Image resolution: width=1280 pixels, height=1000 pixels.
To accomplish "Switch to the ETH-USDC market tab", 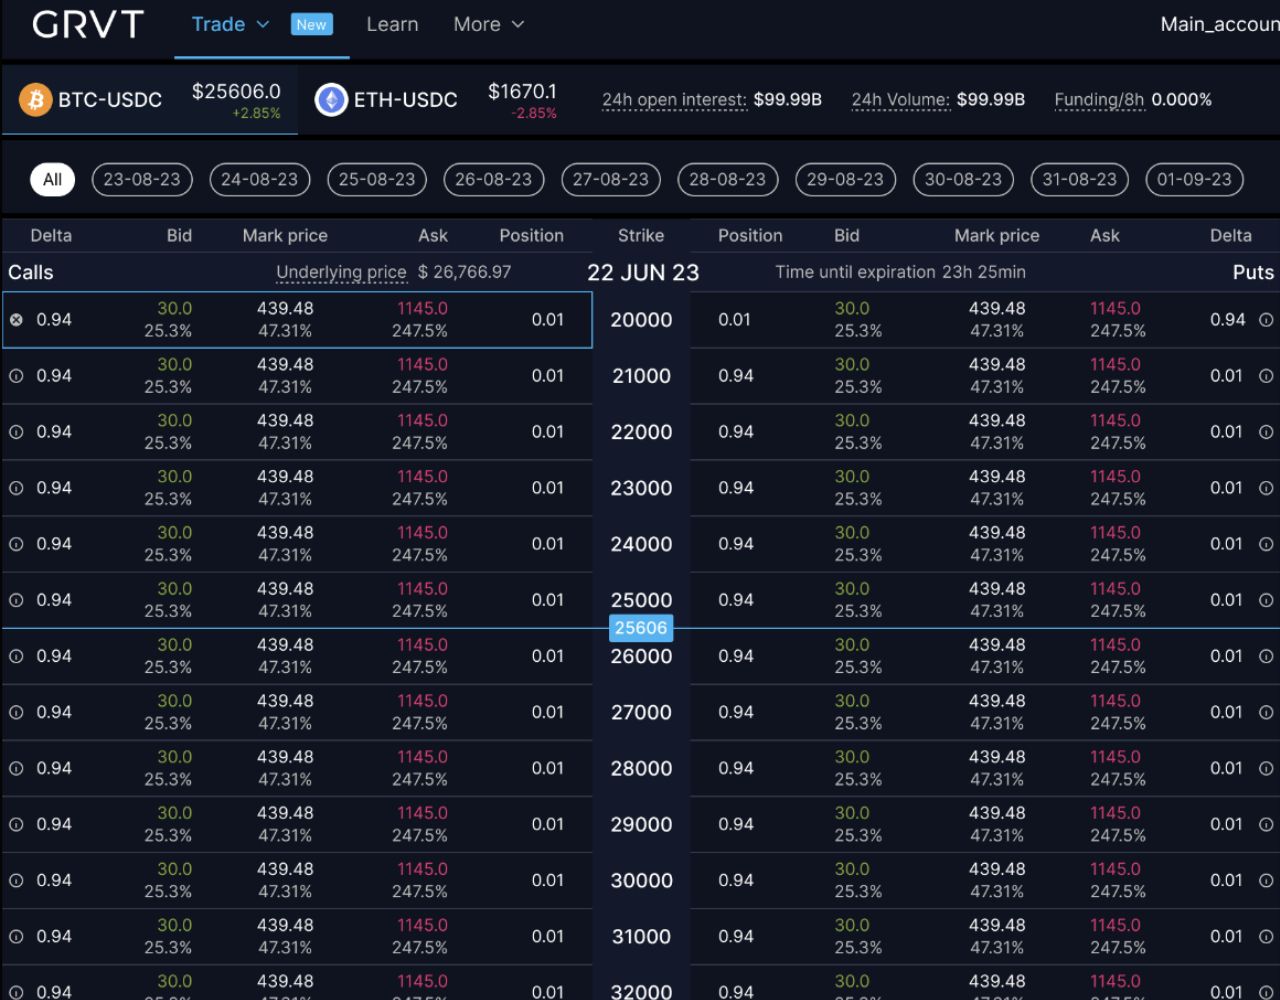I will tap(436, 100).
